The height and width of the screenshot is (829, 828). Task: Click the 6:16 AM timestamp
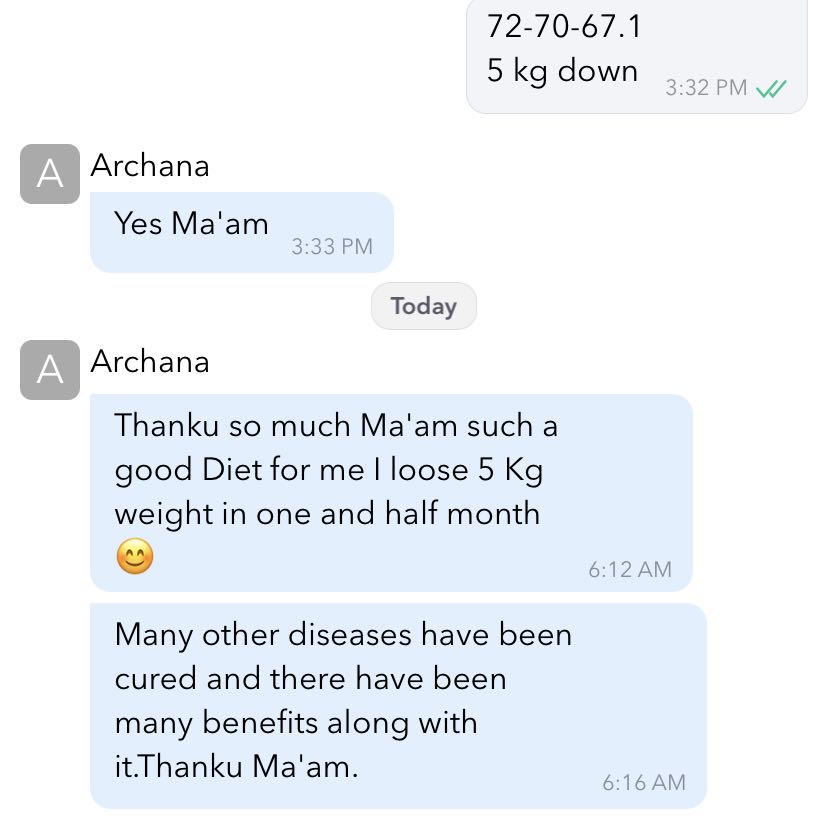tap(643, 783)
